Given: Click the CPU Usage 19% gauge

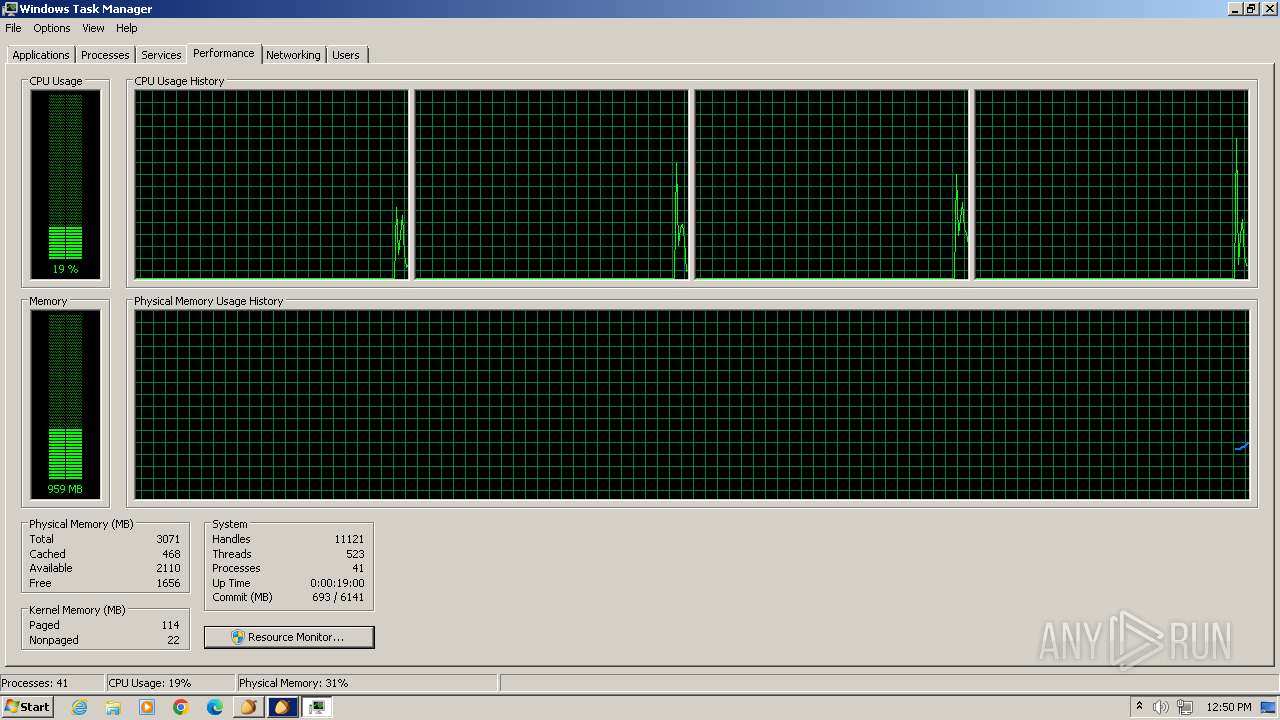Looking at the screenshot, I should pyautogui.click(x=65, y=184).
